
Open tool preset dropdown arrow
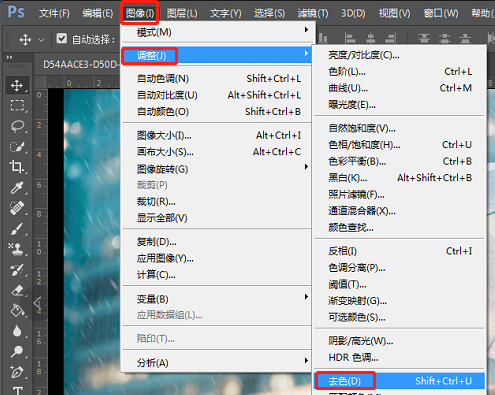[41, 40]
